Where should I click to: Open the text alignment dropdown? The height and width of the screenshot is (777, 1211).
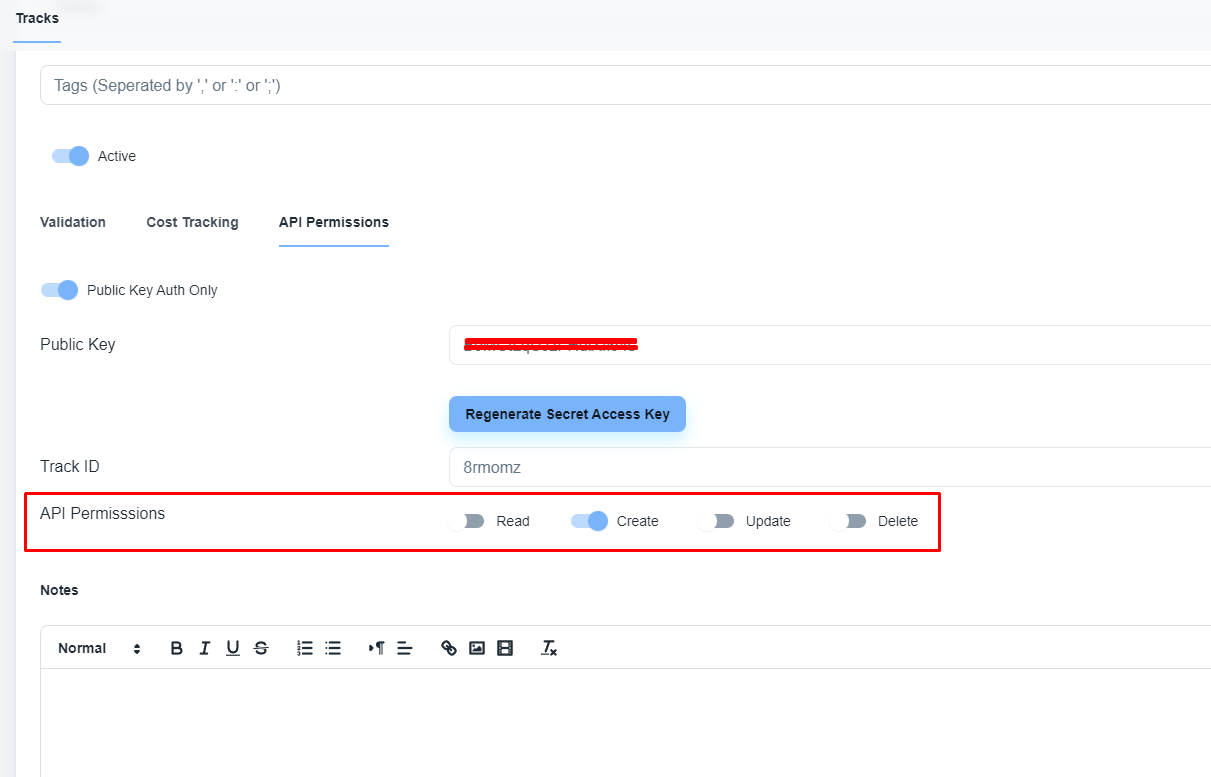point(405,648)
